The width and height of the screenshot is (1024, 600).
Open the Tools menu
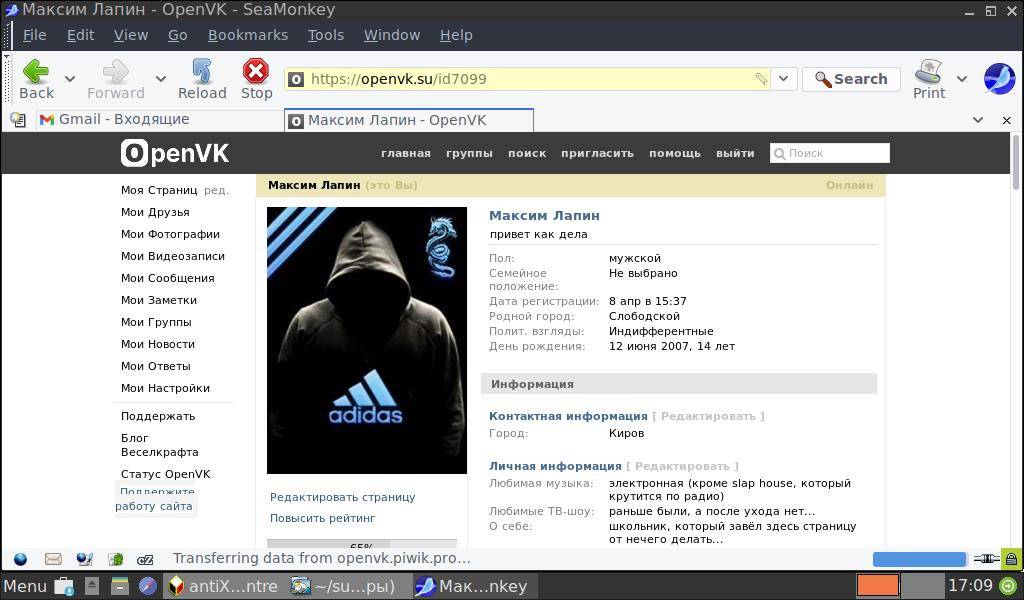pyautogui.click(x=326, y=35)
